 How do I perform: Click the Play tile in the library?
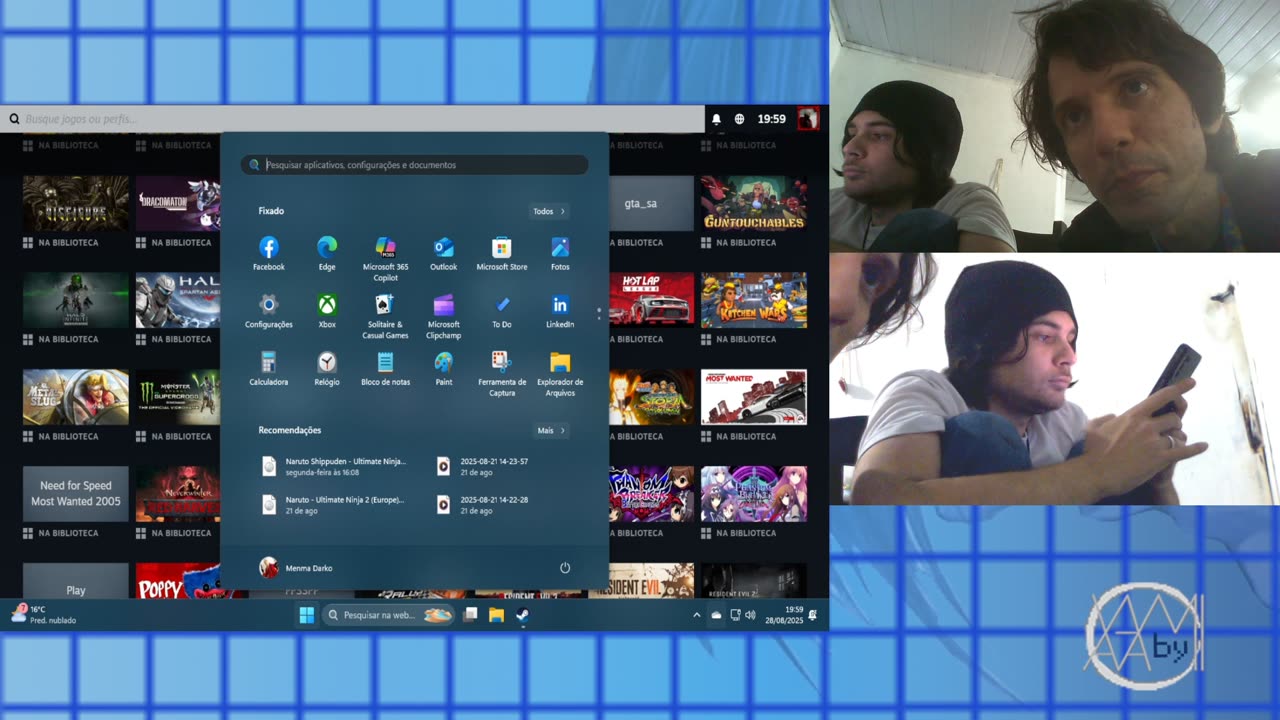click(76, 581)
